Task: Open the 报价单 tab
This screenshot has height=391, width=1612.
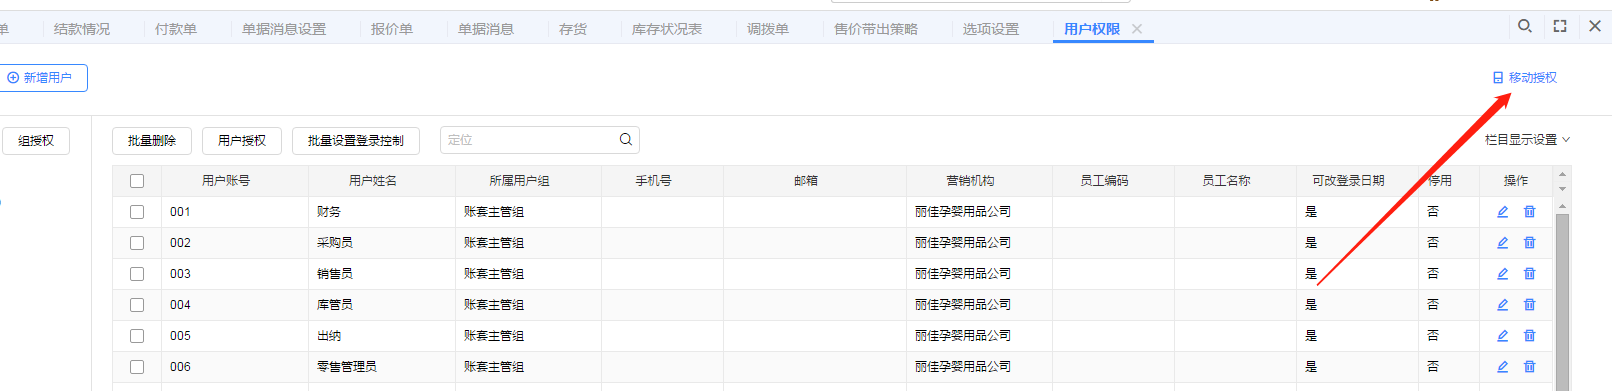Action: [x=392, y=29]
